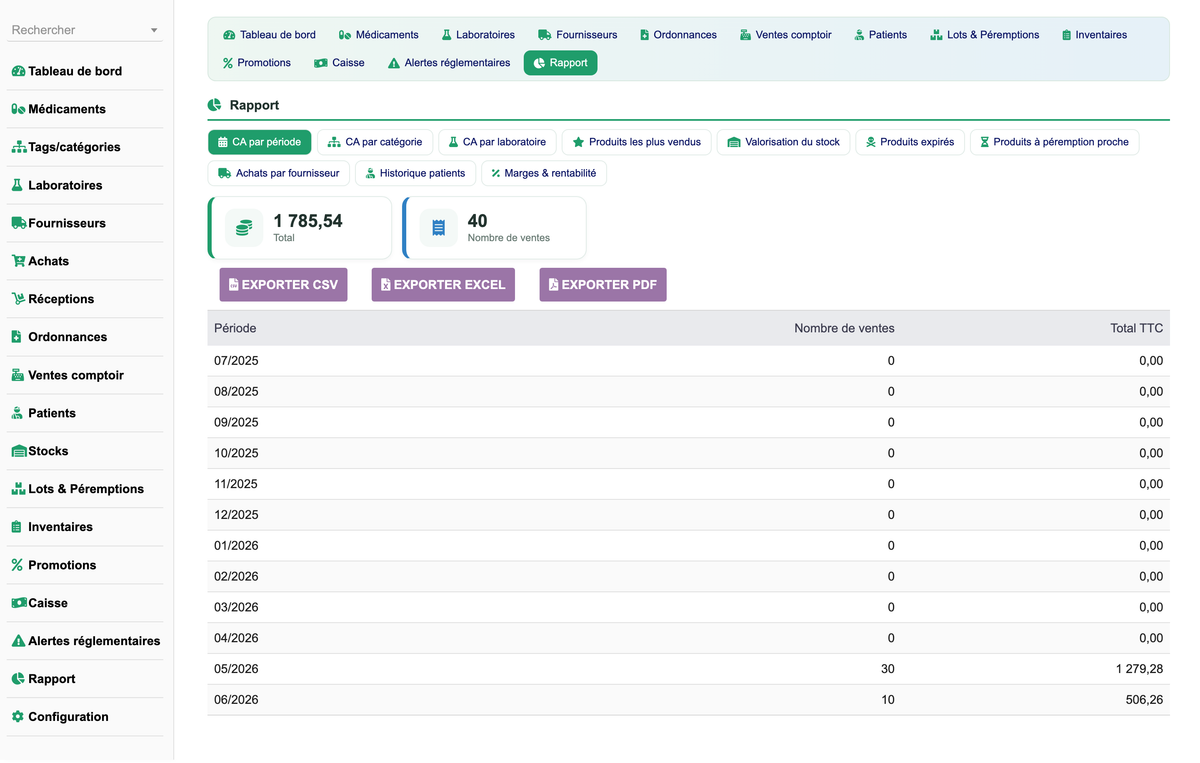Image resolution: width=1200 pixels, height=763 pixels.
Task: Click the 06/2026 period cell
Action: (236, 700)
